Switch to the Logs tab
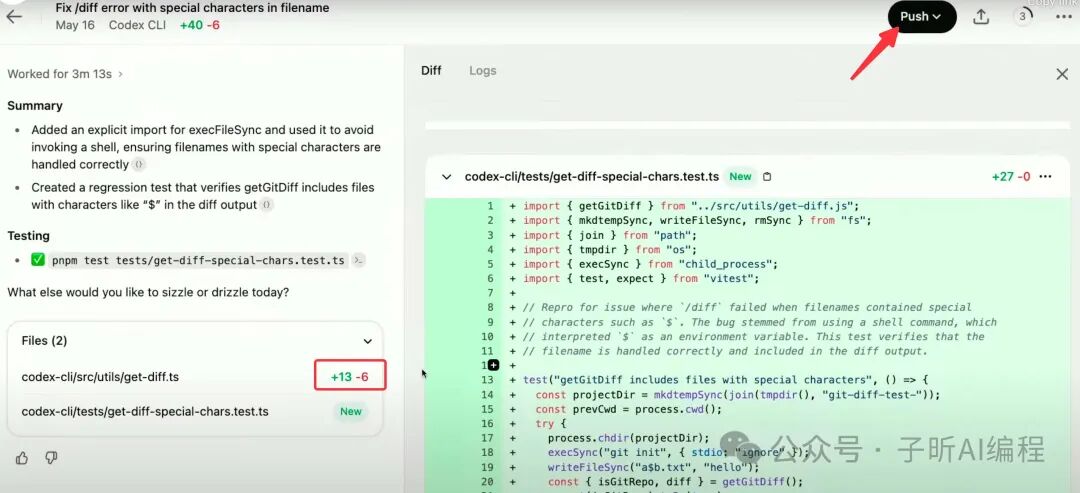This screenshot has height=493, width=1080. tap(482, 71)
